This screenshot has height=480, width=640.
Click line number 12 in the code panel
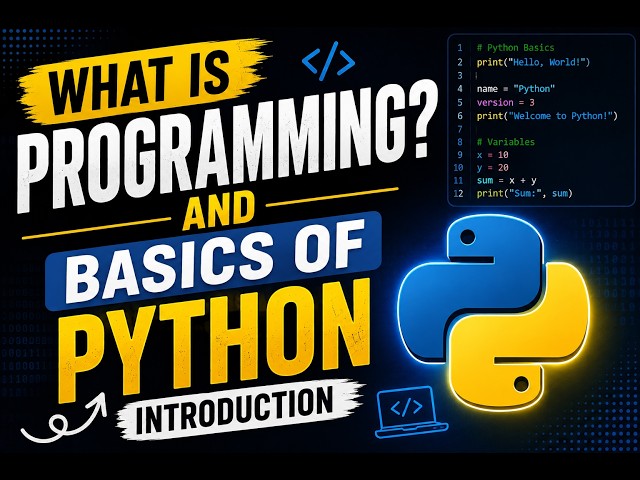[458, 193]
